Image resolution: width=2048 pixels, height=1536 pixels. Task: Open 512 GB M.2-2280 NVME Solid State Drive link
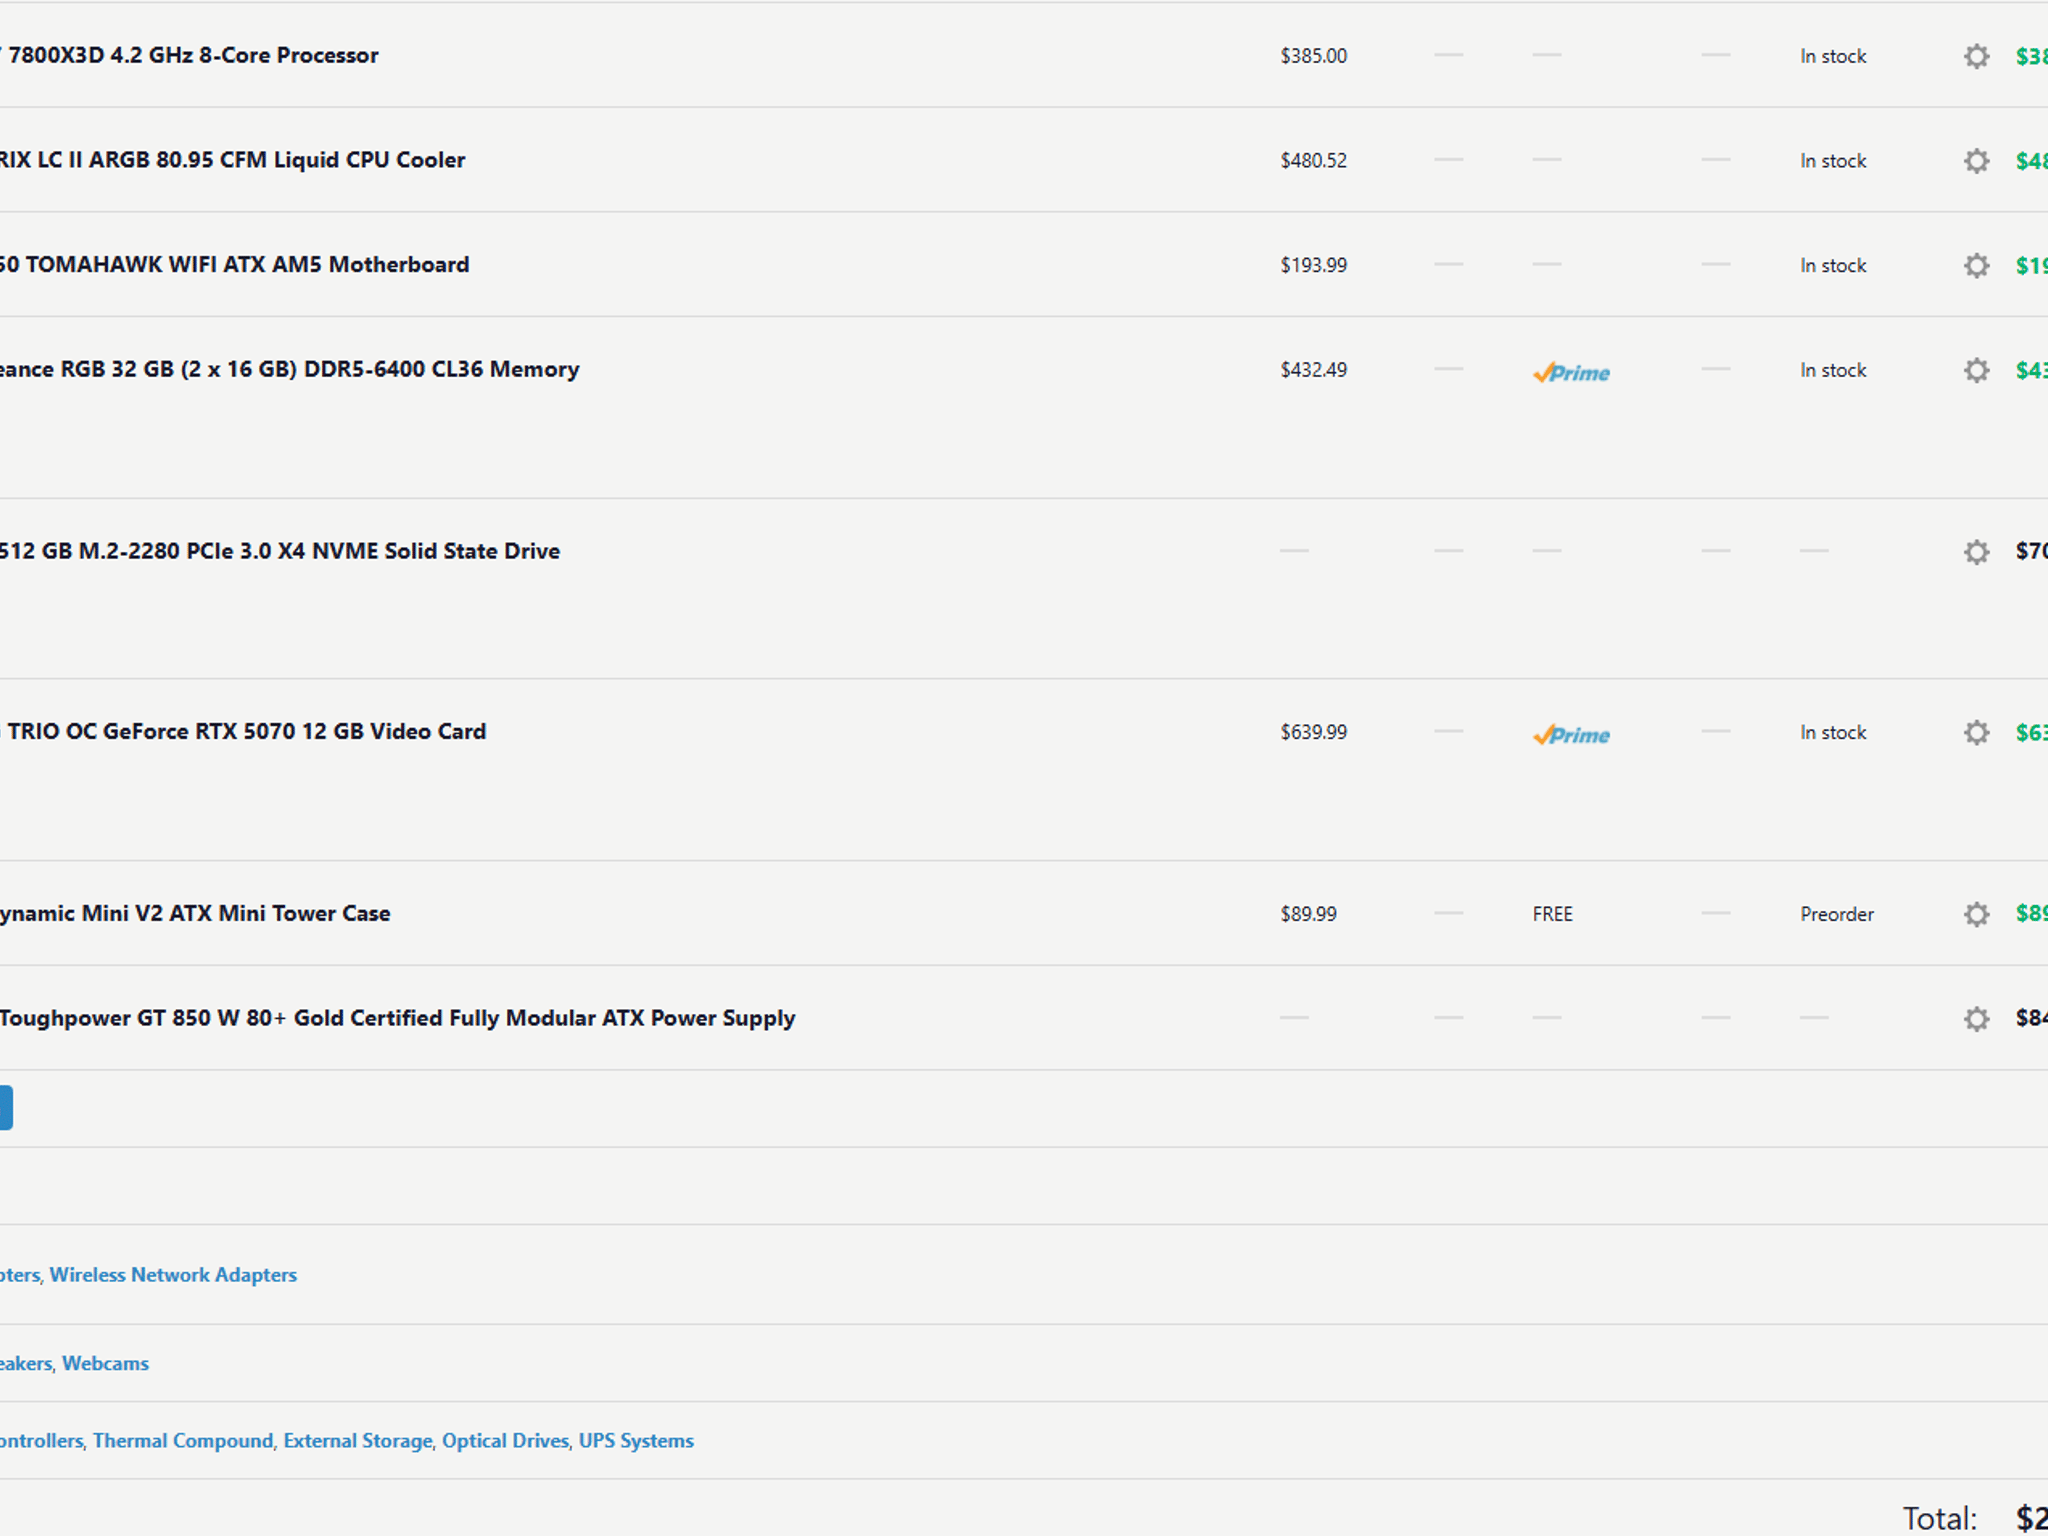(x=280, y=551)
